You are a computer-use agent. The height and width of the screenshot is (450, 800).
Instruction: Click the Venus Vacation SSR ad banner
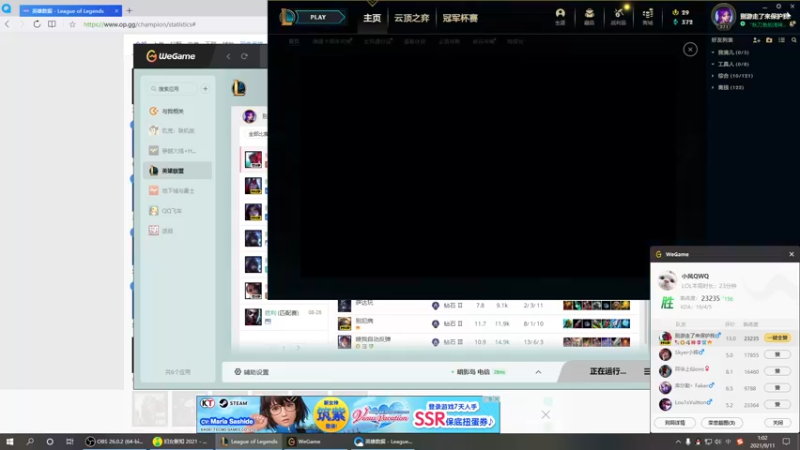pos(348,414)
